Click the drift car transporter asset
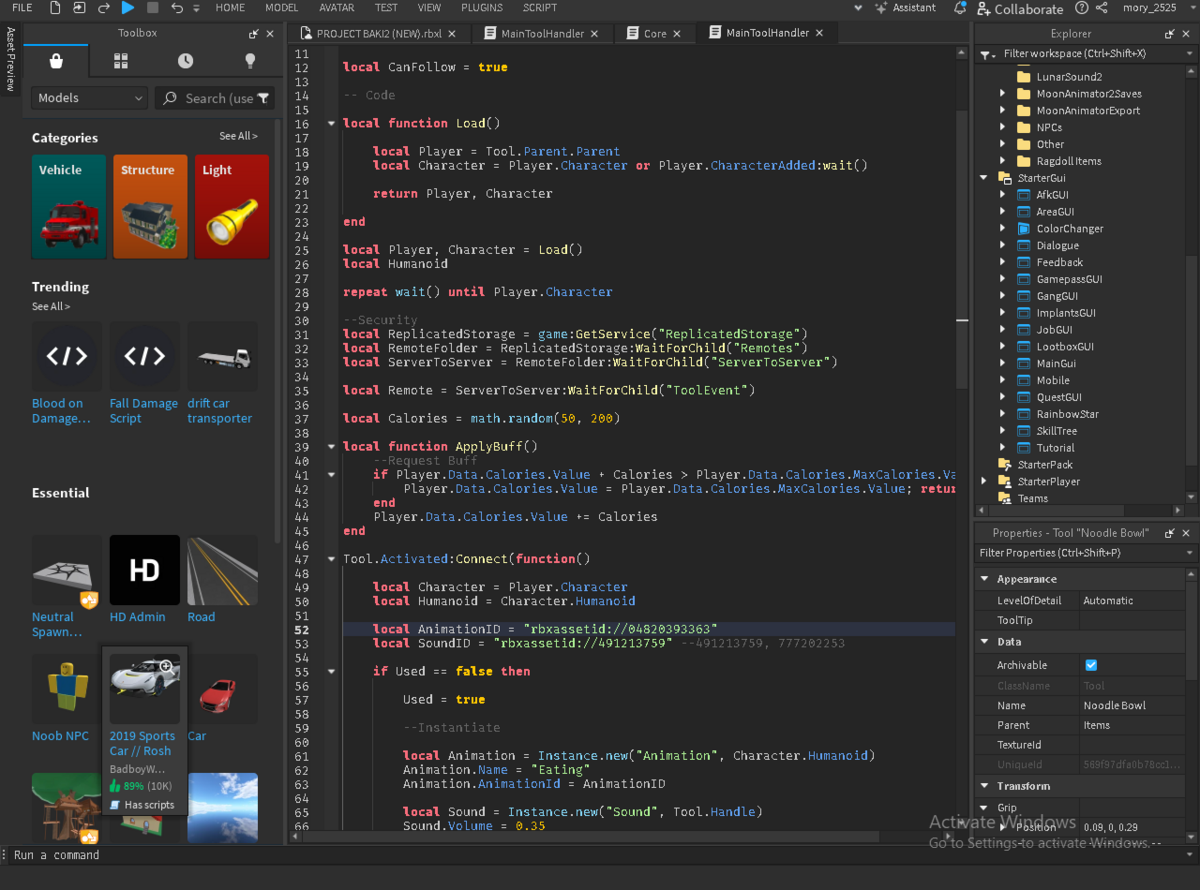The height and width of the screenshot is (890, 1200). [x=222, y=374]
